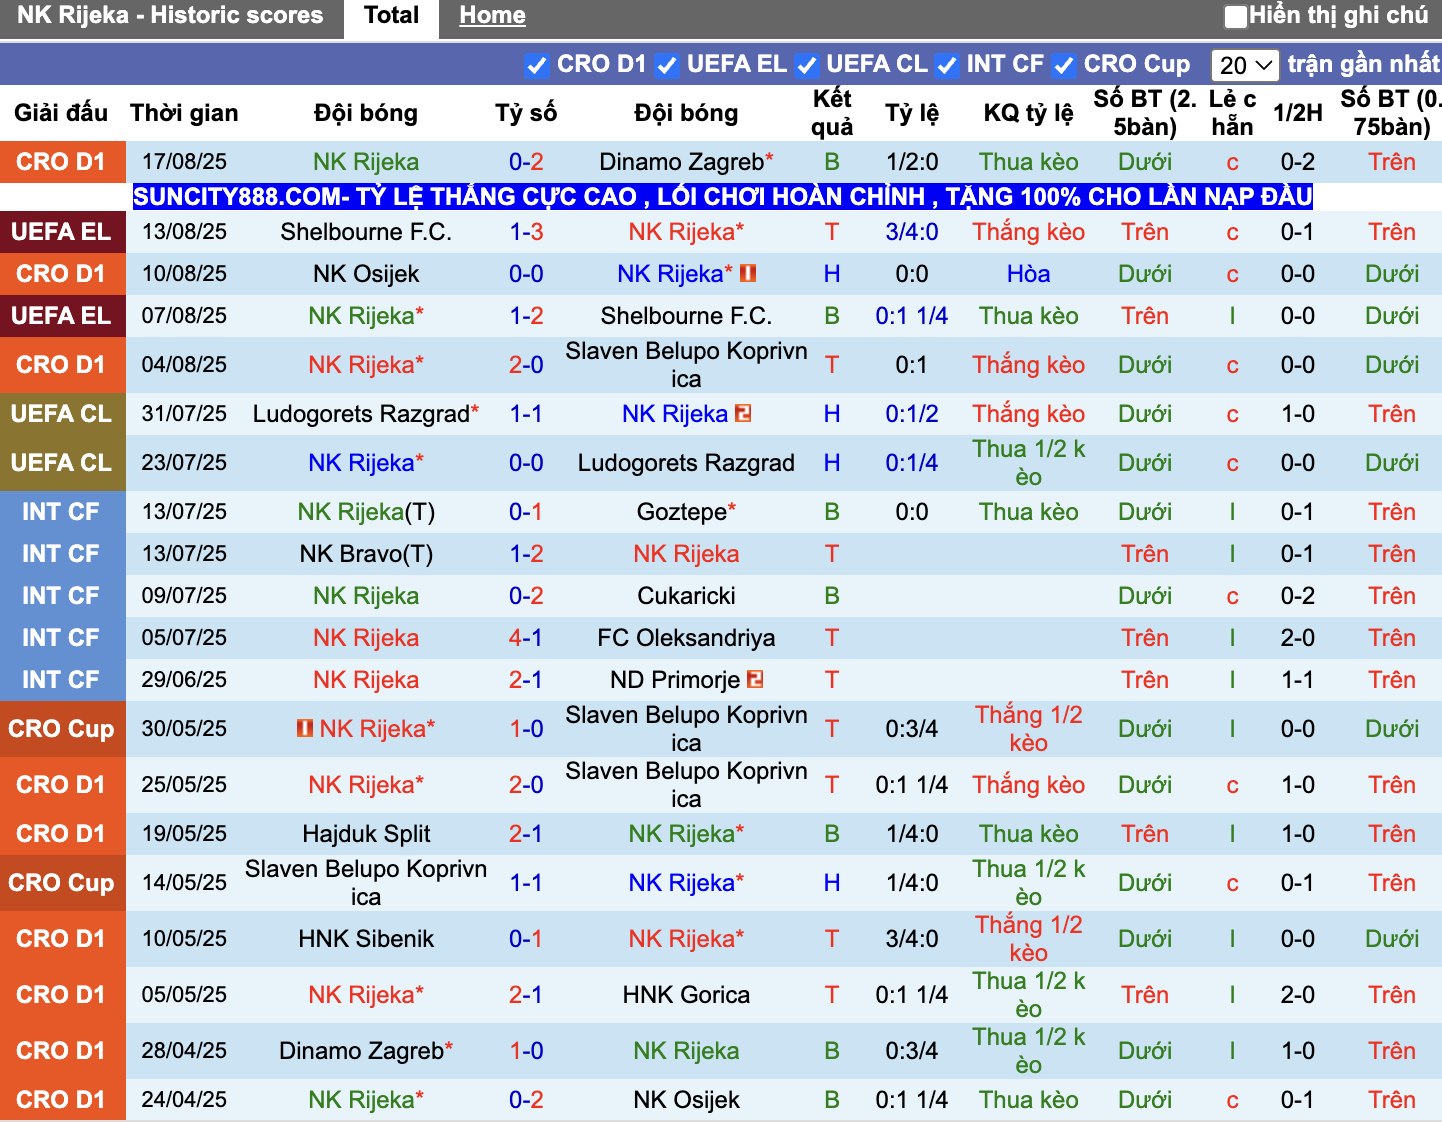Click the SUNCITY888.COM advertisement banner
The image size is (1442, 1122).
click(x=722, y=196)
